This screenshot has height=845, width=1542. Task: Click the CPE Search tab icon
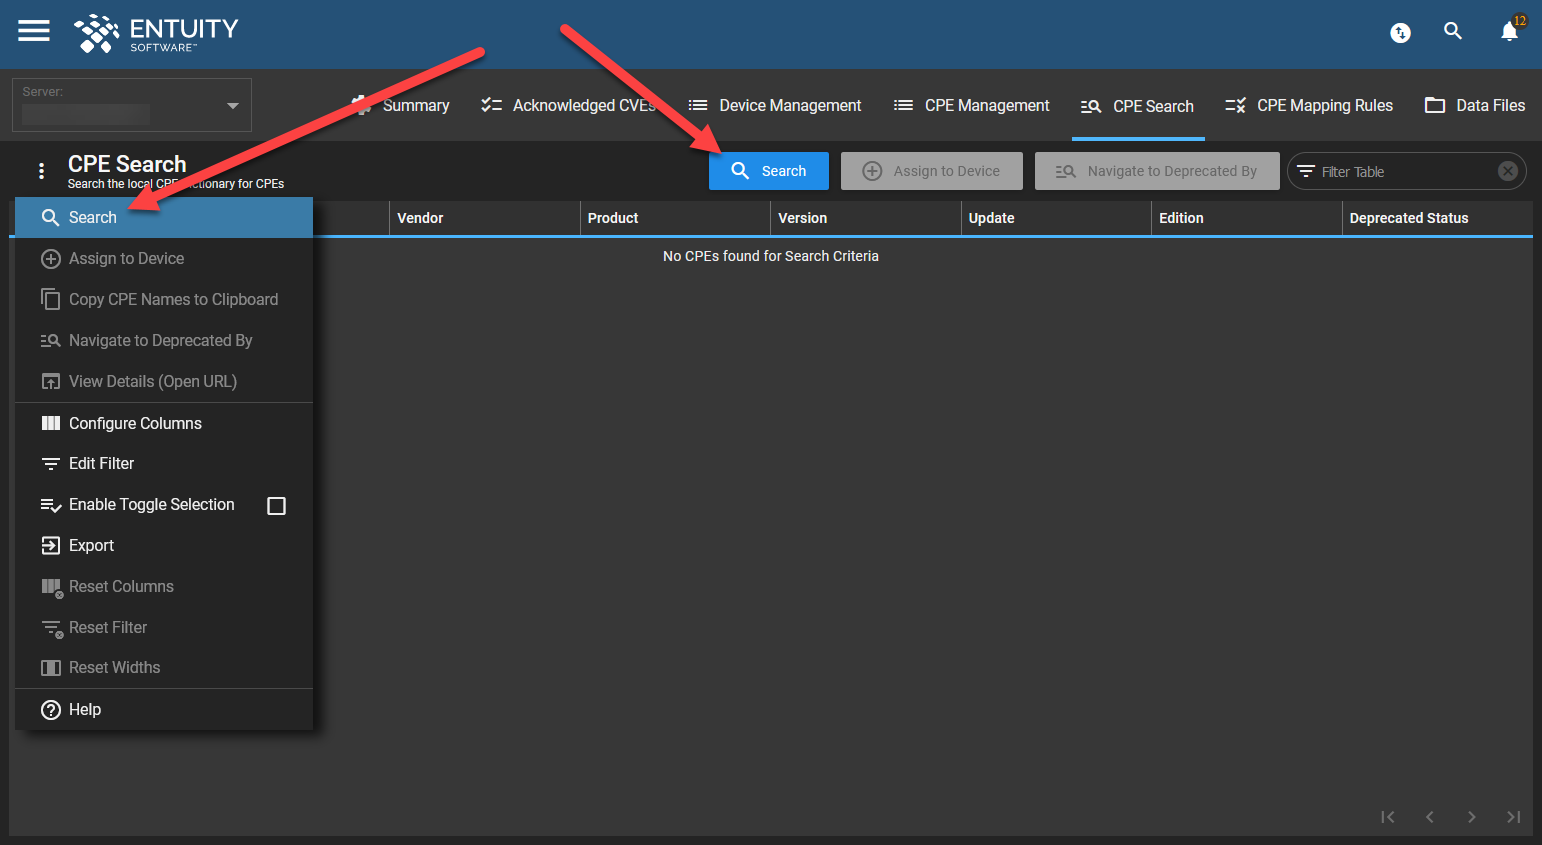[1091, 106]
